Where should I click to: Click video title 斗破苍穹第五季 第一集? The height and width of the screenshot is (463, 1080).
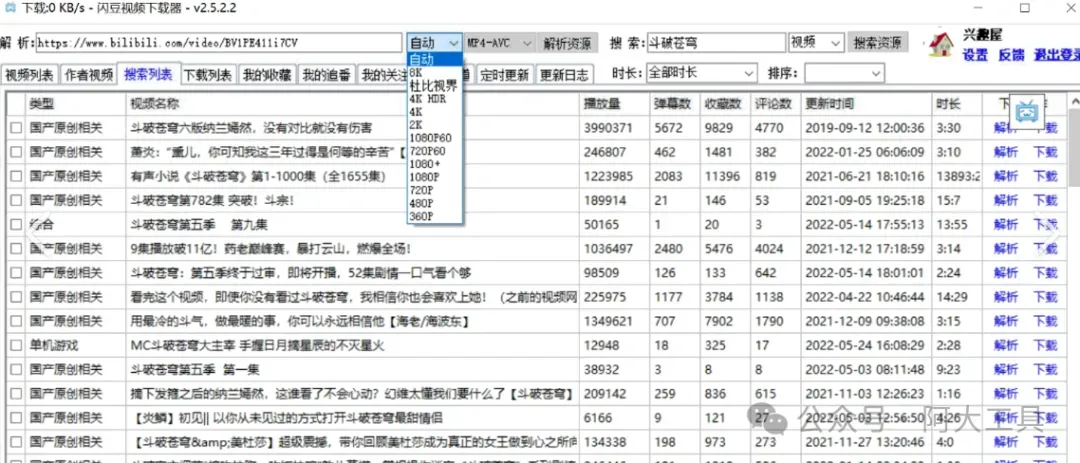click(195, 370)
